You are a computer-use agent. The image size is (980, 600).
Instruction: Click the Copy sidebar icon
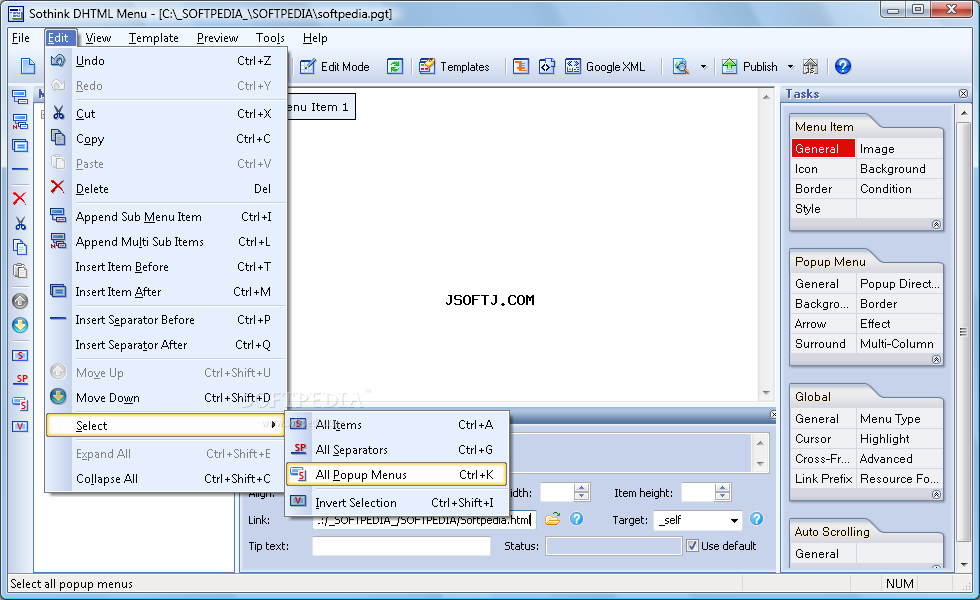point(20,247)
